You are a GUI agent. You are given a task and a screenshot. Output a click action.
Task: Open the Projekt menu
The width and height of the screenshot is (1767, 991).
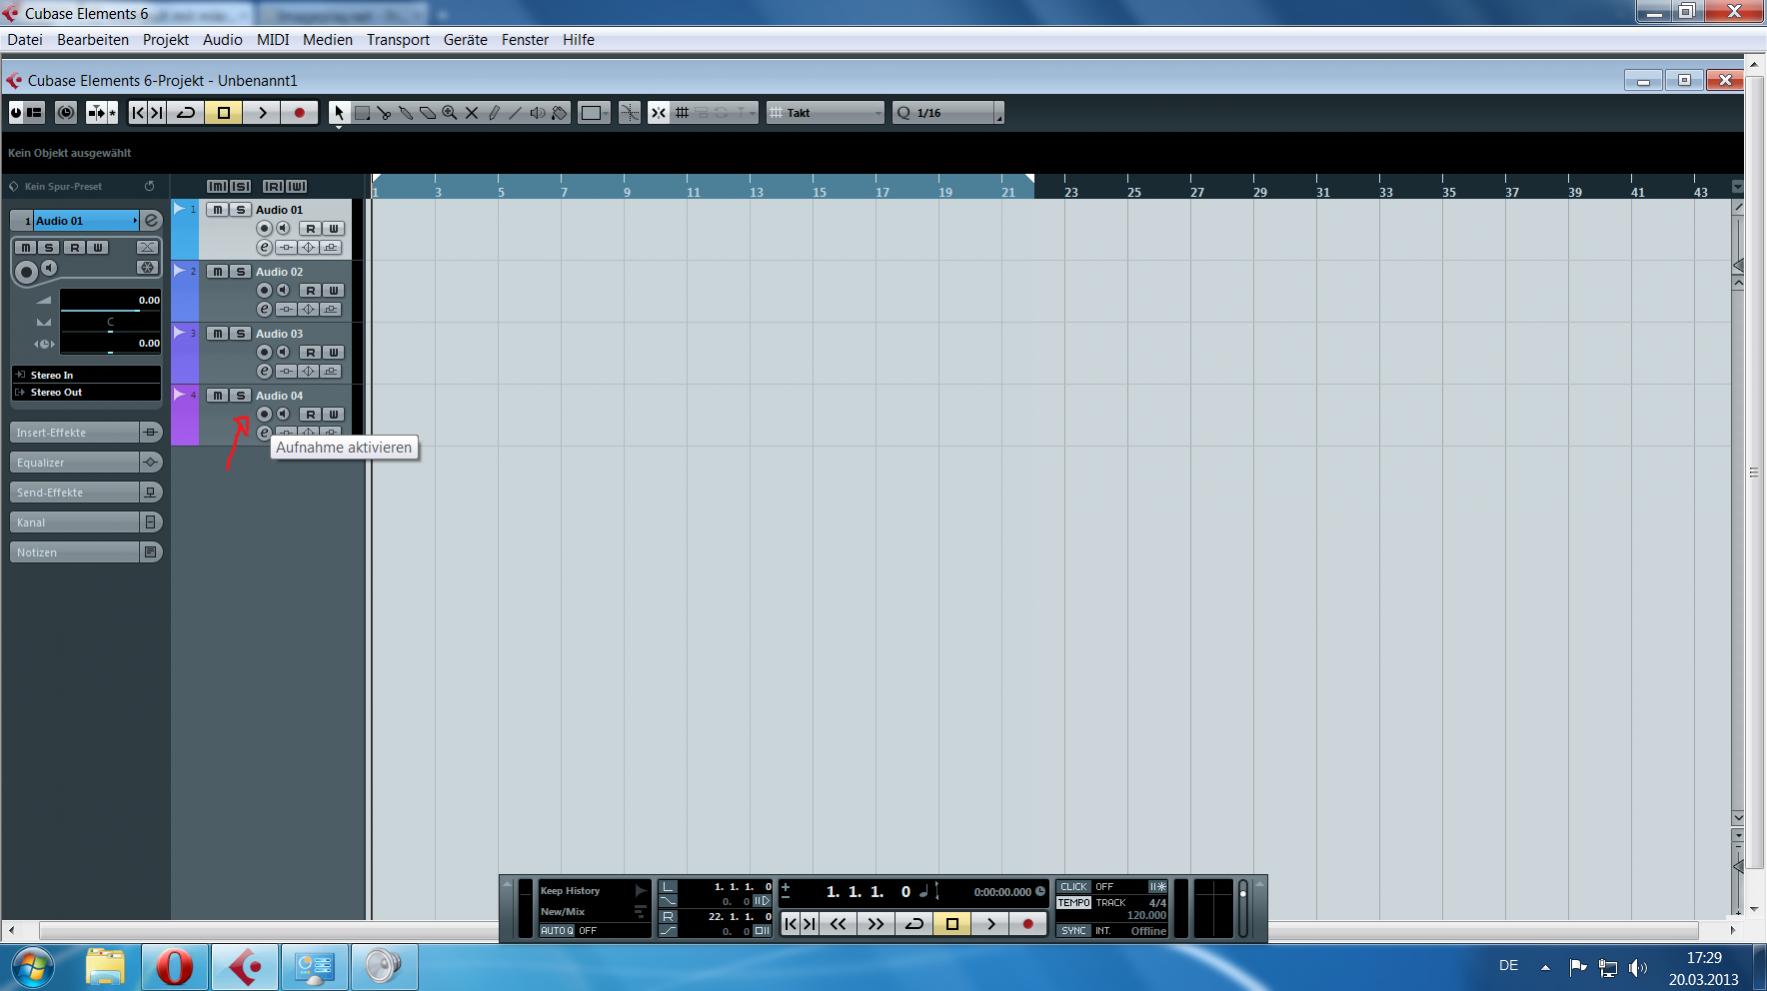166,40
